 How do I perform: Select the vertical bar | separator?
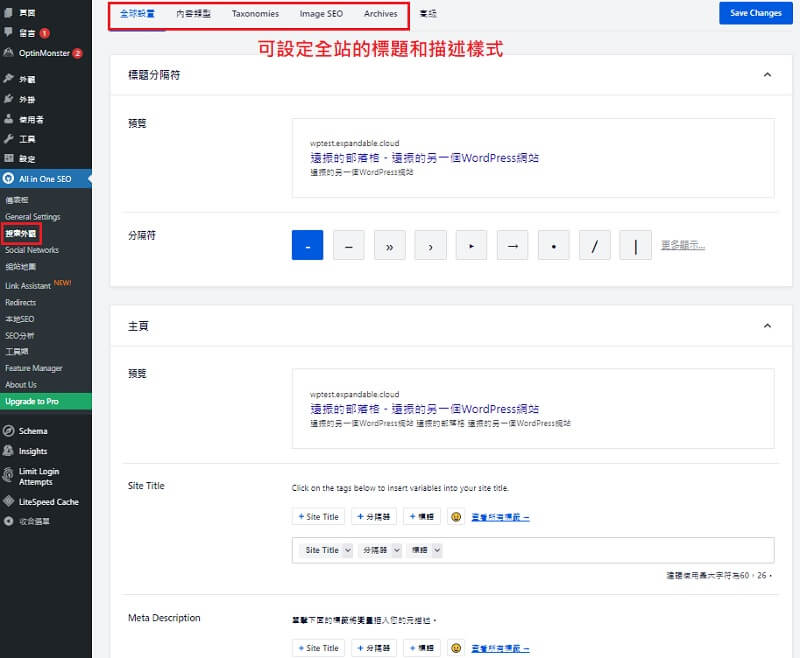click(x=635, y=245)
